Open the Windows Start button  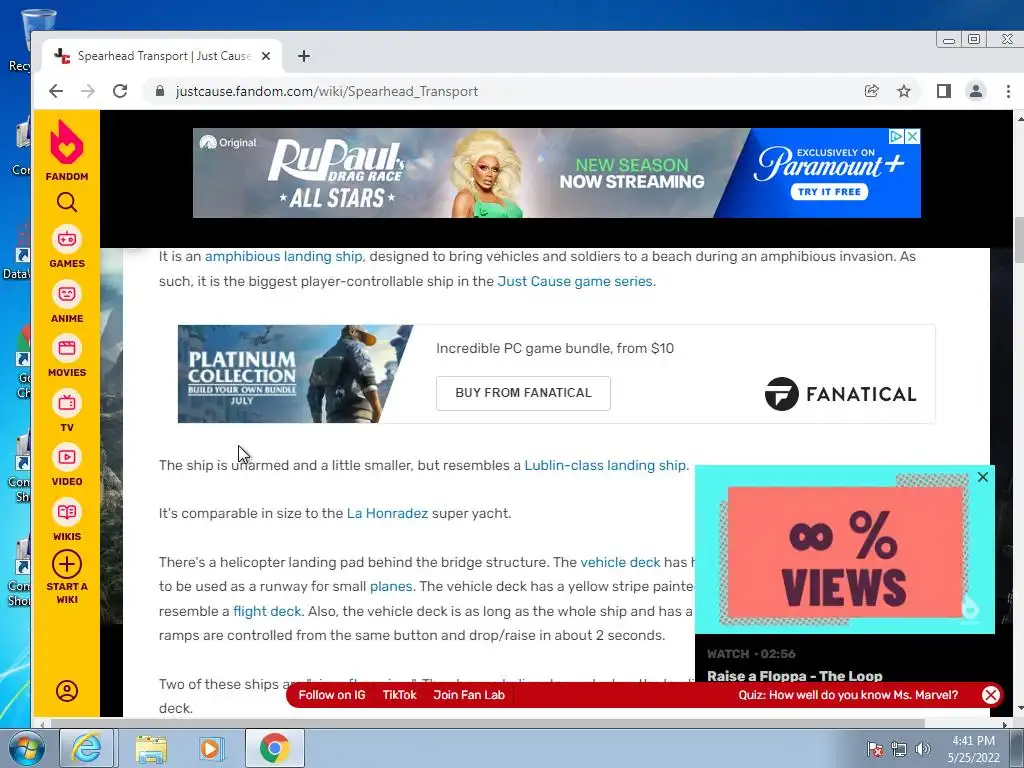coord(26,748)
